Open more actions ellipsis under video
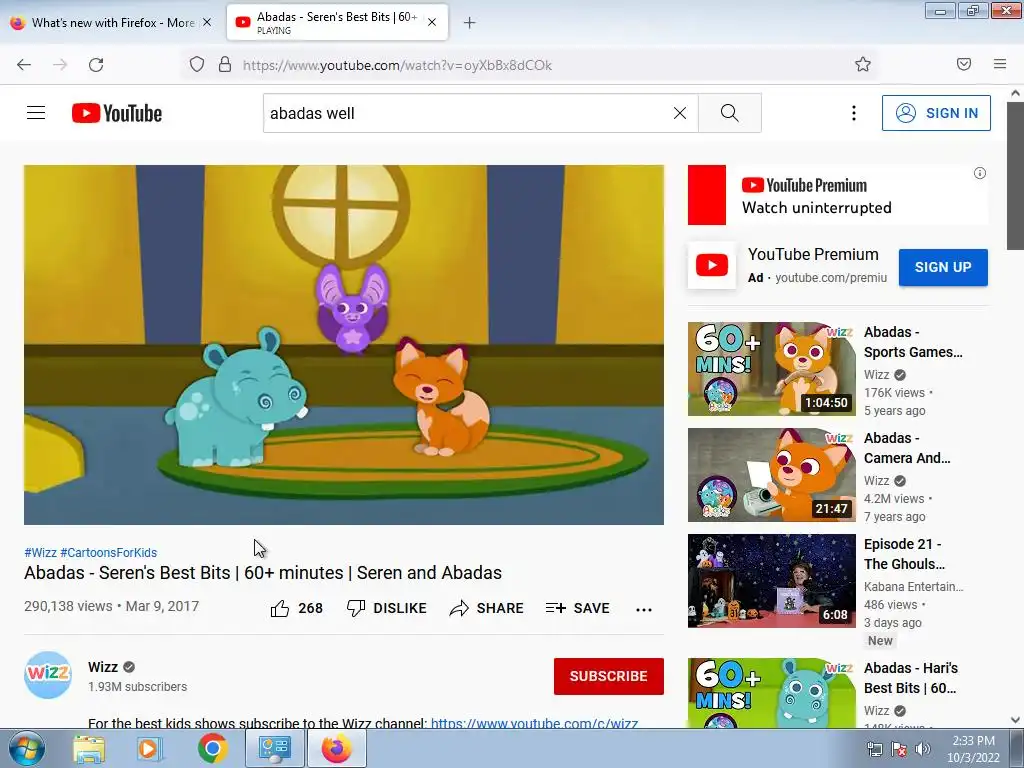 point(644,609)
